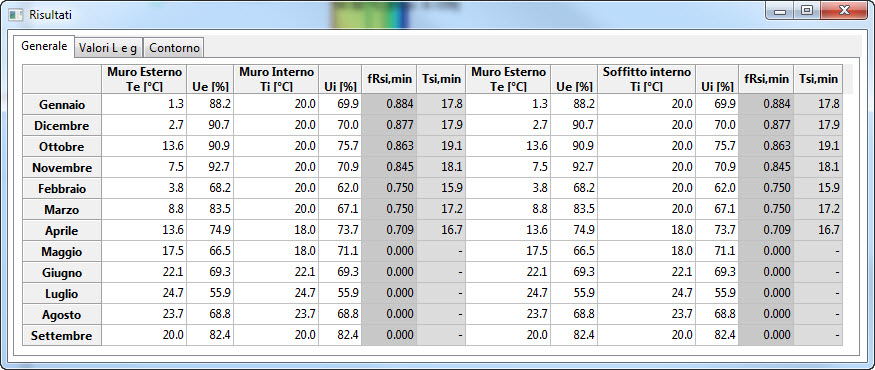This screenshot has height=370, width=875.
Task: Click the Risultati window icon in the title bar
Action: point(16,14)
